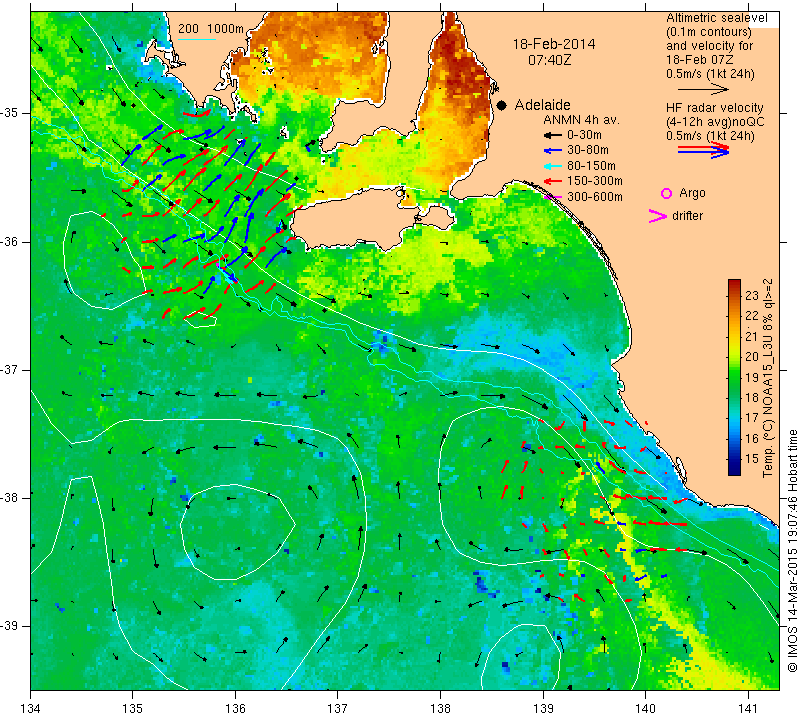This screenshot has width=800, height=720.
Task: Click the 'ANMN 4h av.' legend heading
Action: [x=581, y=120]
